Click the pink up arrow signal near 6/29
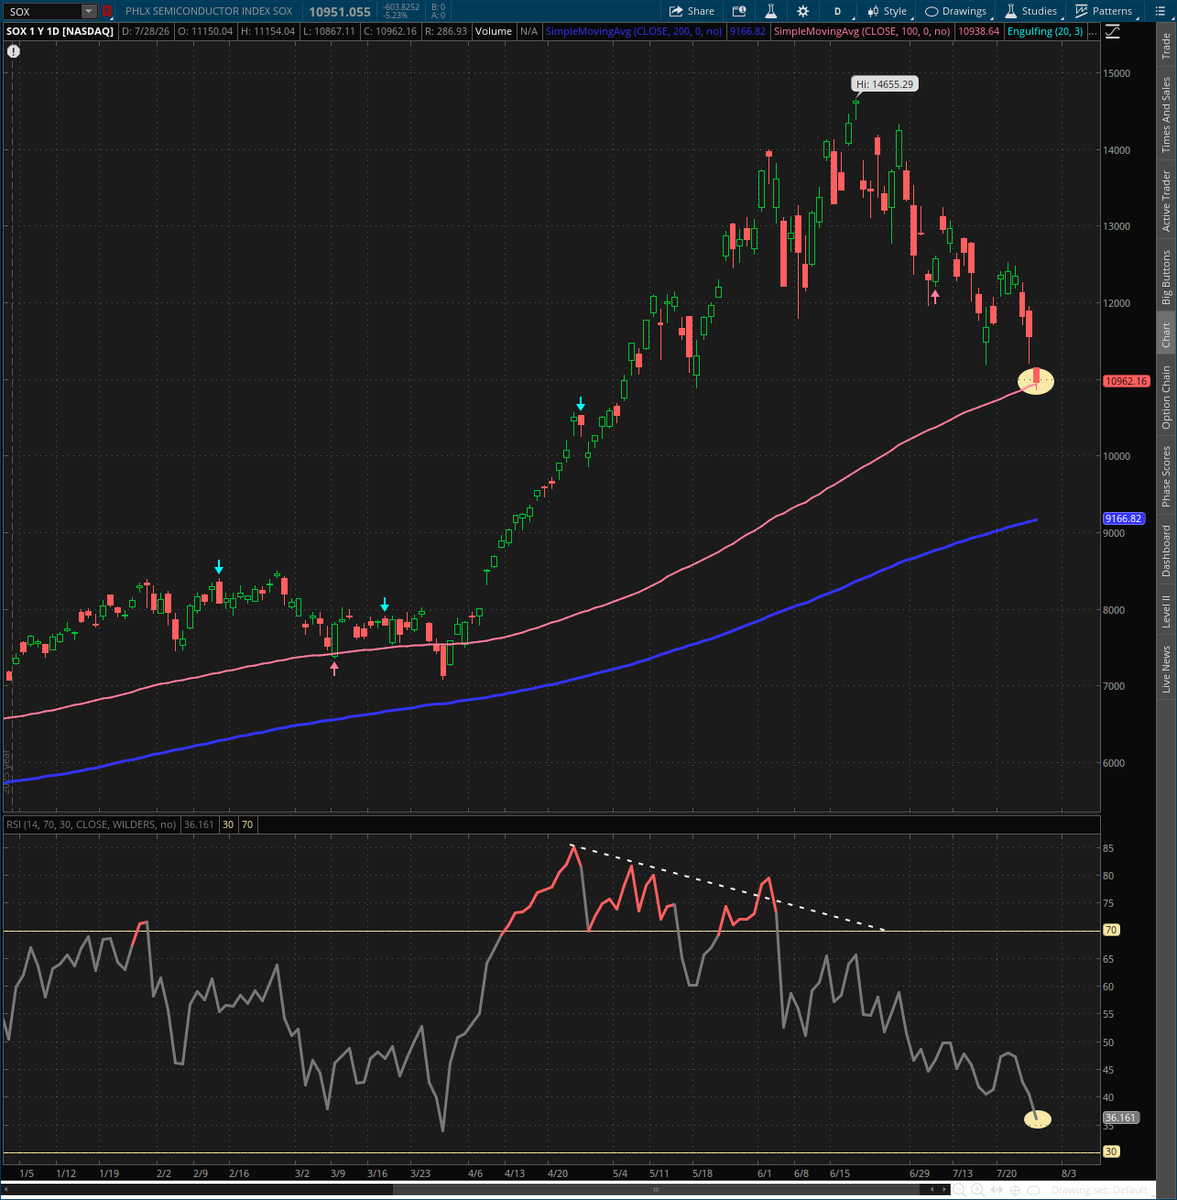The image size is (1177, 1200). point(935,295)
